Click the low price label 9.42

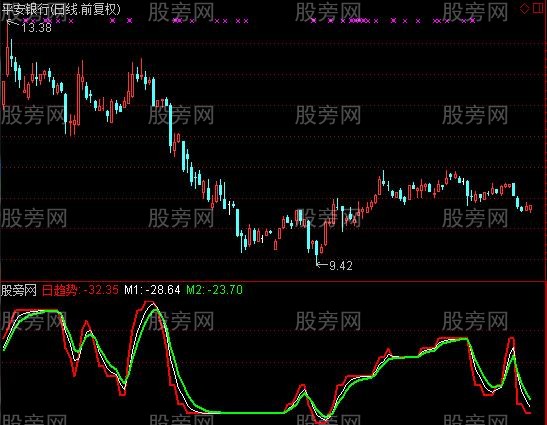click(x=341, y=266)
